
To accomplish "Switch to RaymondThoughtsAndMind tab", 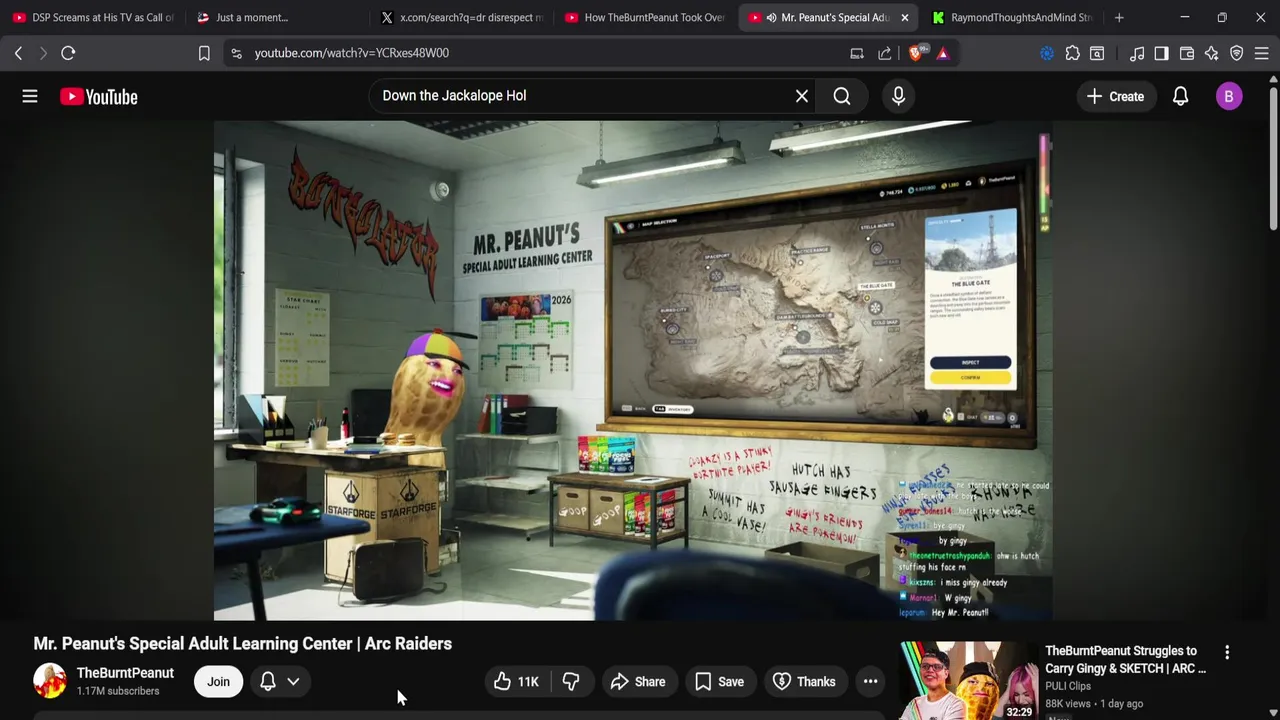I will [x=1012, y=17].
